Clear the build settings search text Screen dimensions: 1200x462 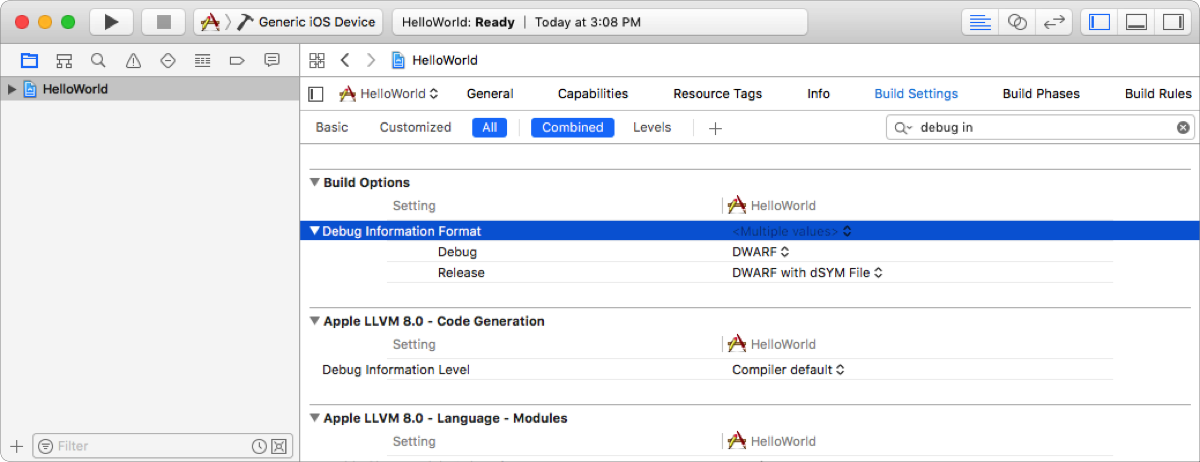[1183, 128]
